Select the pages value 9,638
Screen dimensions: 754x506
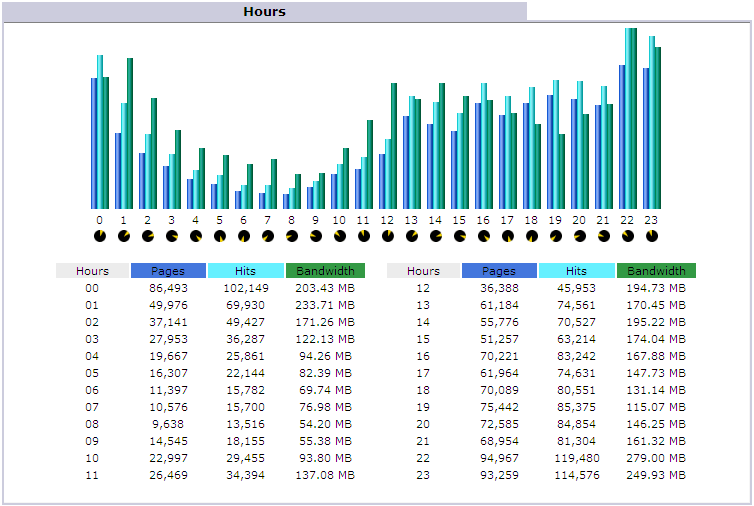click(168, 424)
